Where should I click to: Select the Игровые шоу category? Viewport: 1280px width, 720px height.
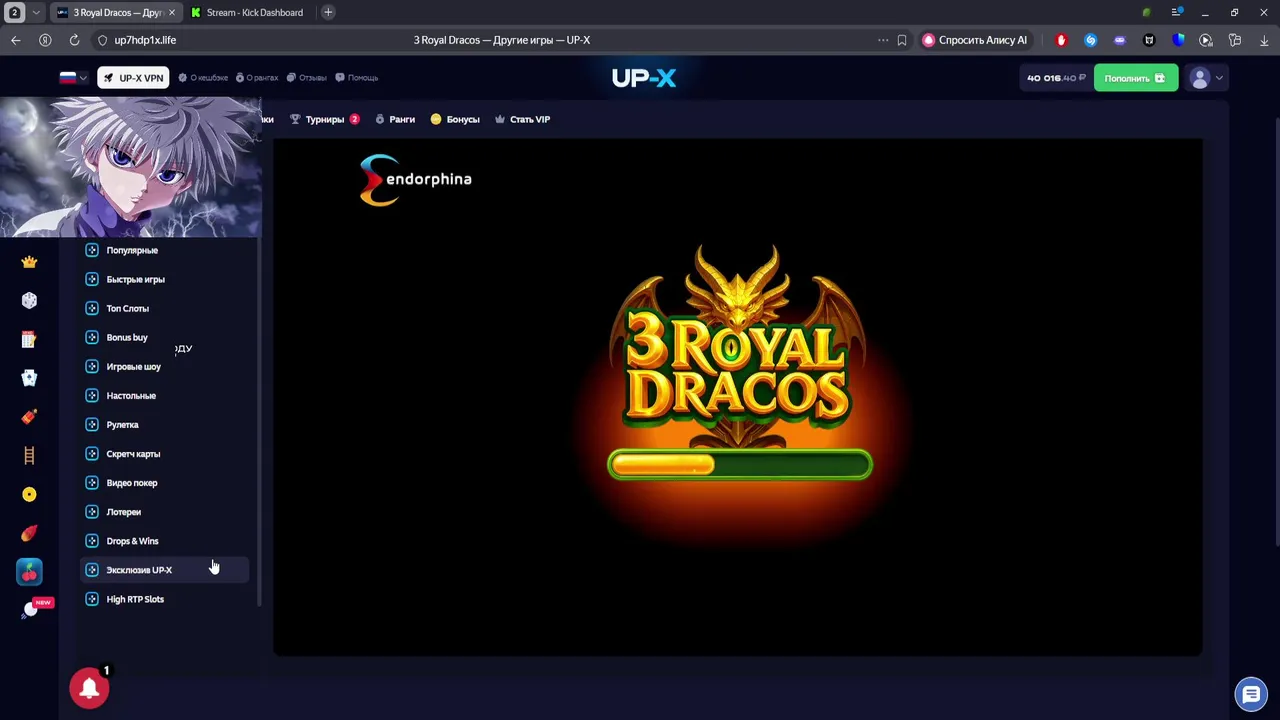pyautogui.click(x=165, y=366)
